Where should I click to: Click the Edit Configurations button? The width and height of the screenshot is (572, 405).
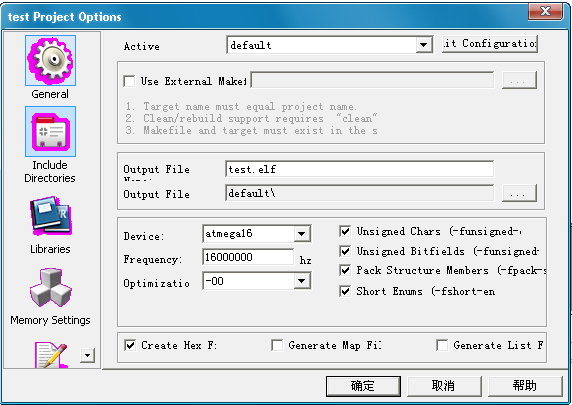(490, 44)
